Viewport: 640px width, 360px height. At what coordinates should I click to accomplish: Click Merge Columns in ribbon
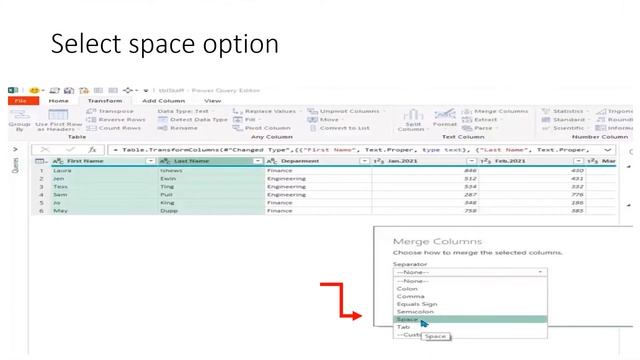tap(495, 111)
